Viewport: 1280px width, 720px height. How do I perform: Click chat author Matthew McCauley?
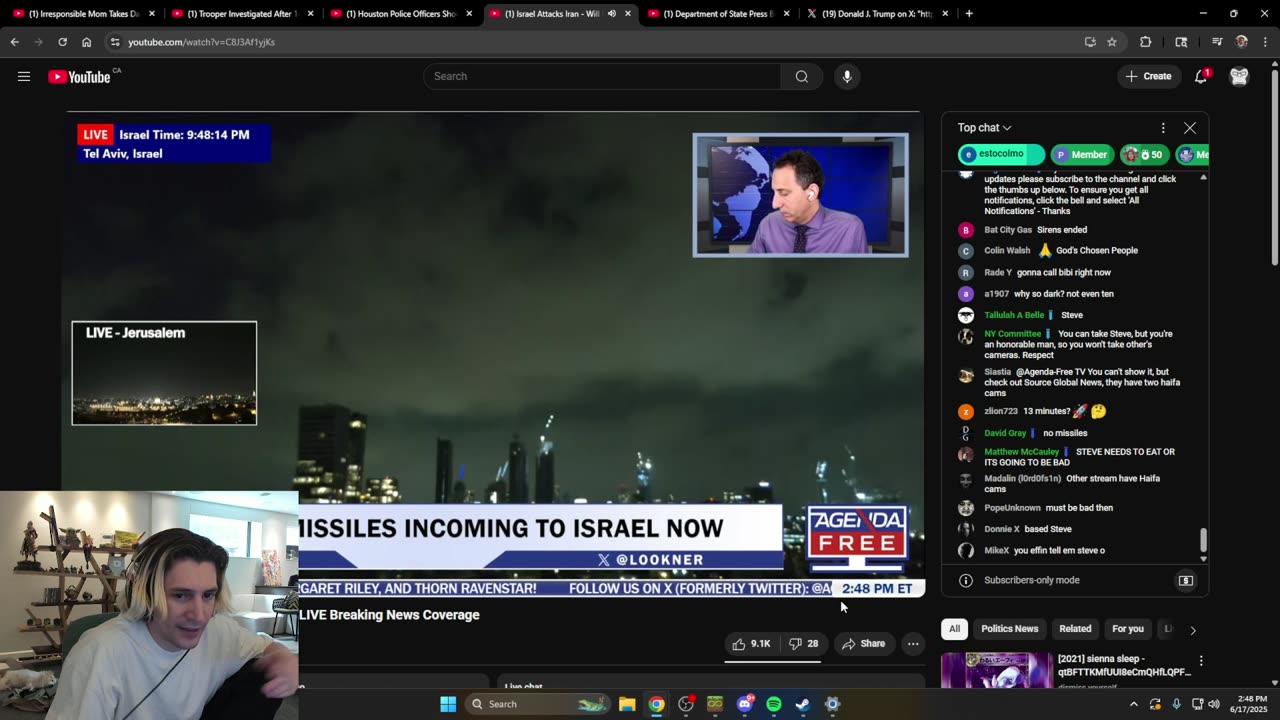click(1021, 452)
